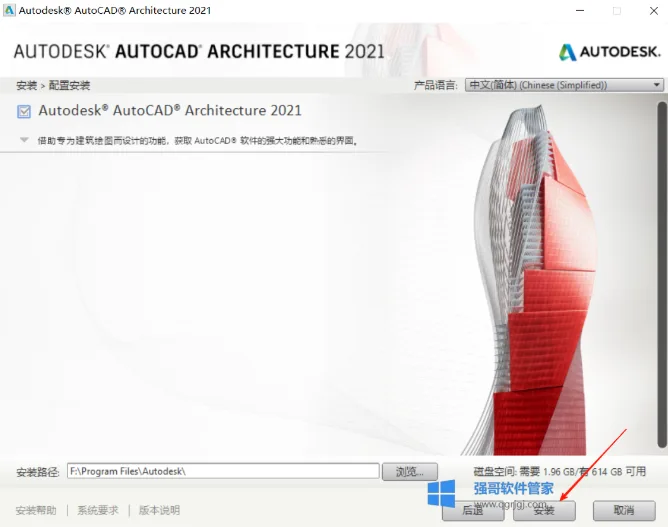668x527 pixels.
Task: Click the 配置安装 breadcrumb text
Action: click(69, 86)
